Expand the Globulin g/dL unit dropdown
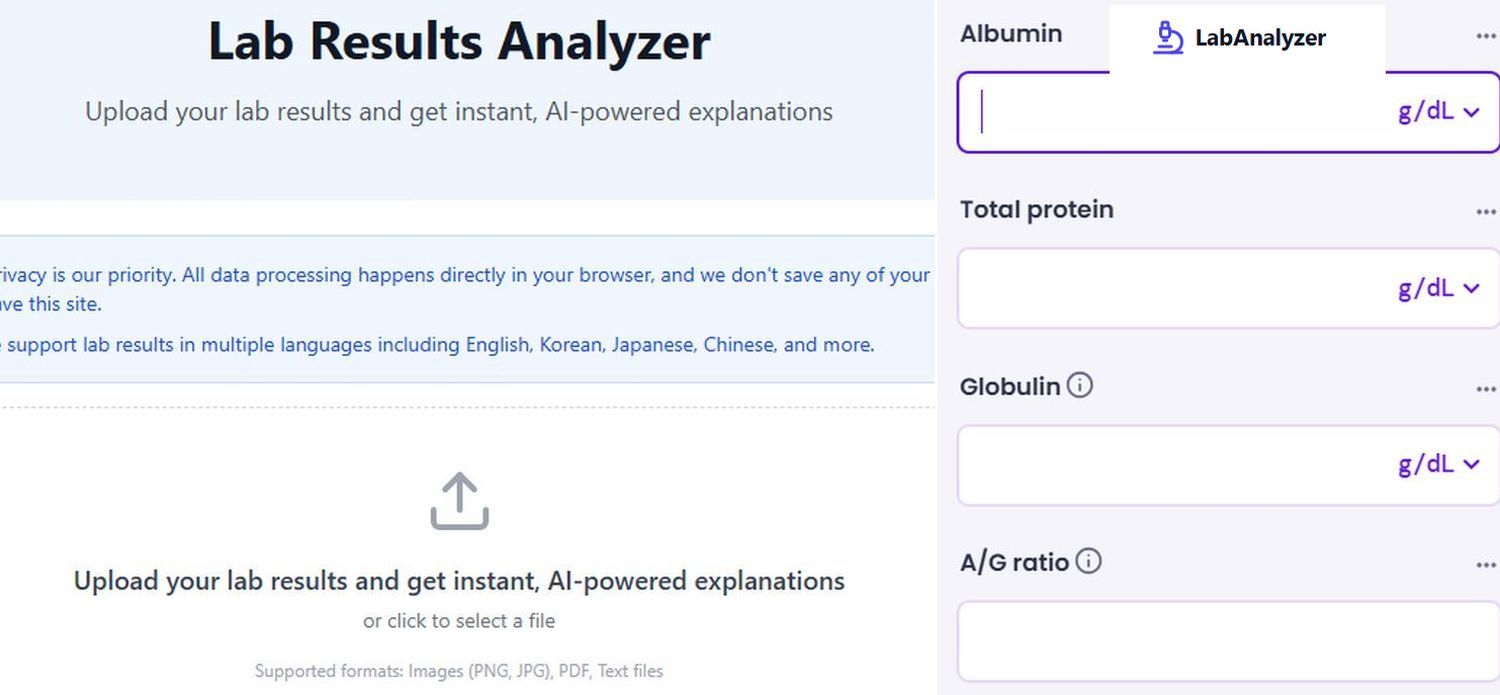This screenshot has height=695, width=1500. pos(1439,464)
